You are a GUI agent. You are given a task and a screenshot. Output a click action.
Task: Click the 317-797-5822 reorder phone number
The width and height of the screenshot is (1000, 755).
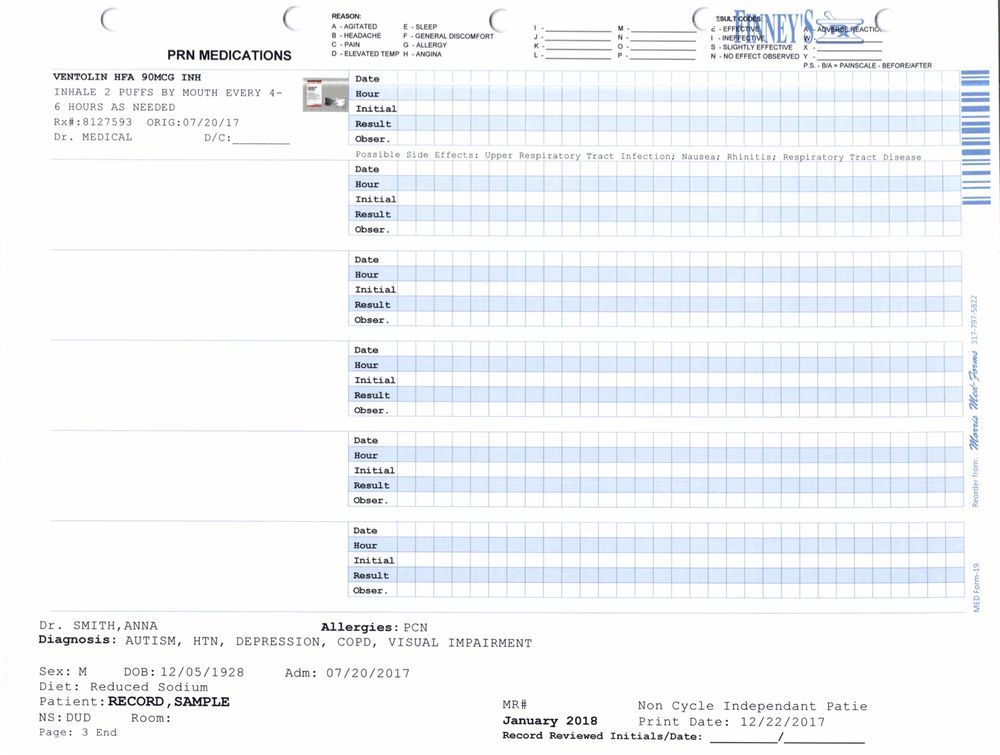click(974, 320)
